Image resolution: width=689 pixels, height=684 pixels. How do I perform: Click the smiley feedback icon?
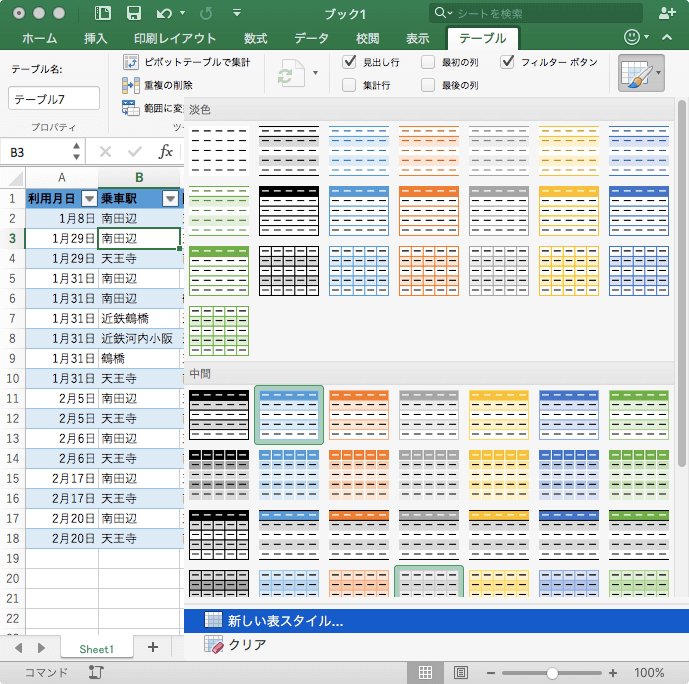[x=632, y=37]
